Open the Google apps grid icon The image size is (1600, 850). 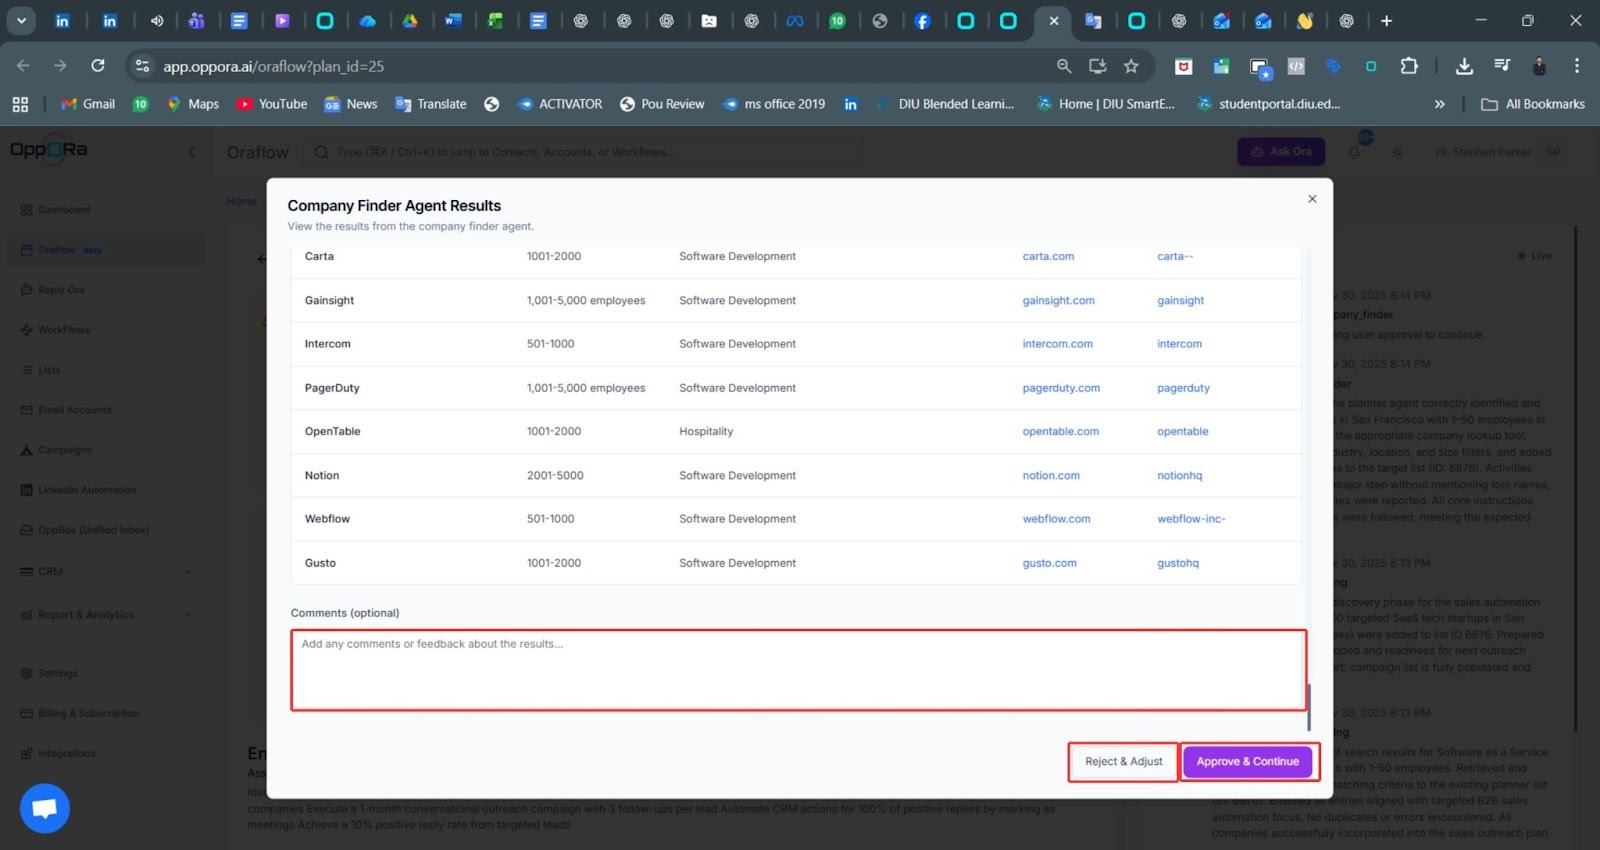pos(20,104)
